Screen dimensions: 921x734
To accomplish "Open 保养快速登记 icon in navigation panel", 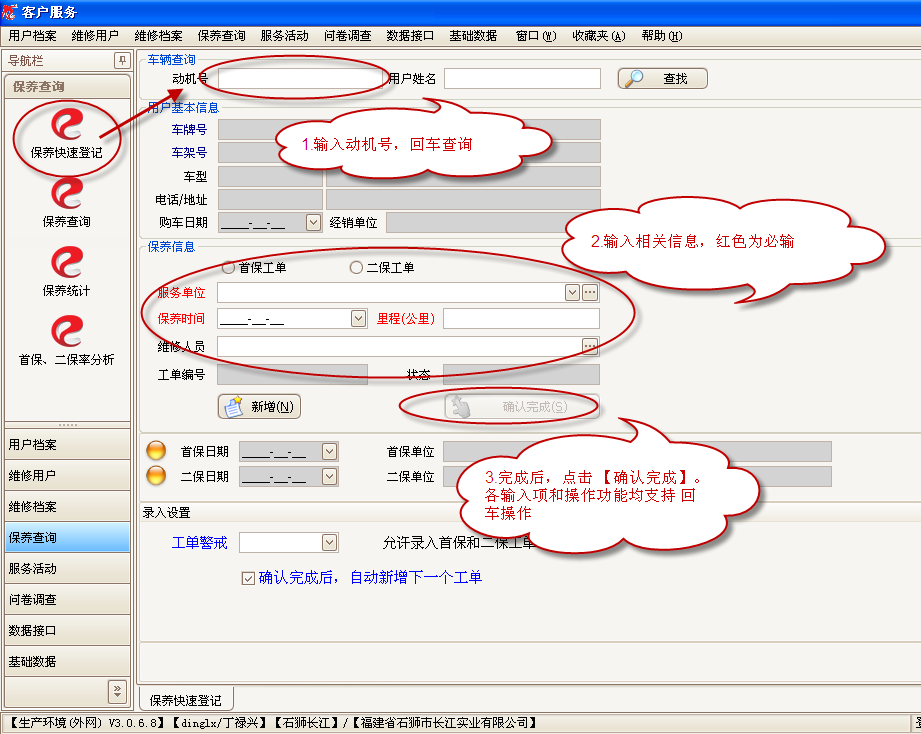I will tap(67, 127).
